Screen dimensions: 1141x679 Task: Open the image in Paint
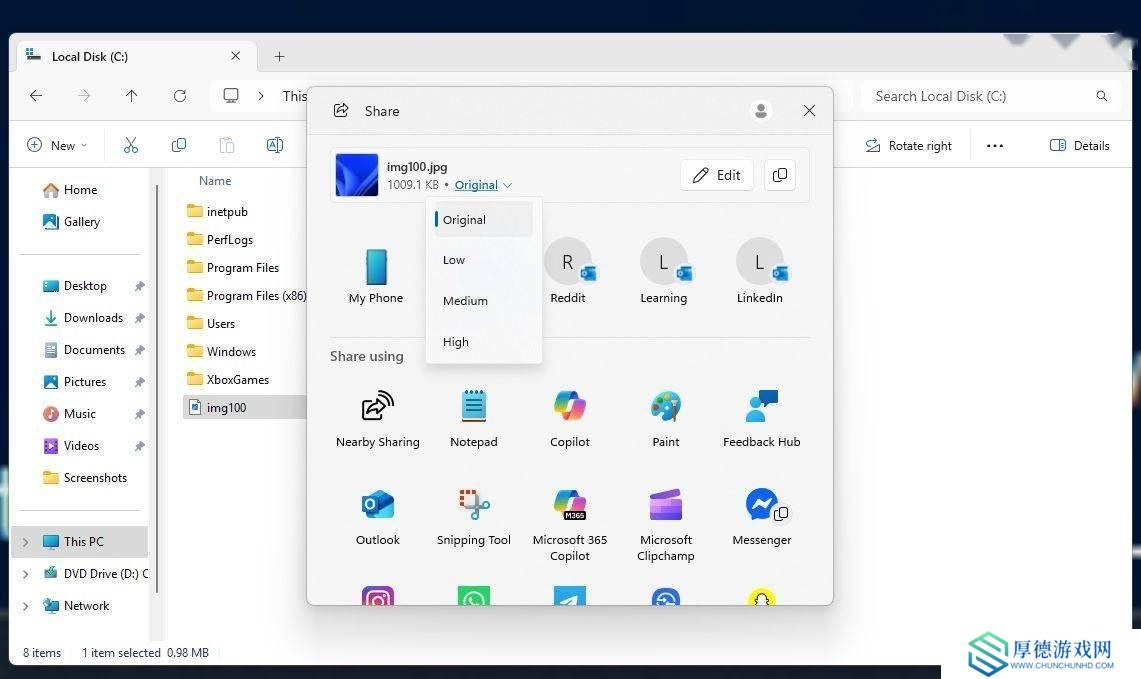click(x=665, y=419)
